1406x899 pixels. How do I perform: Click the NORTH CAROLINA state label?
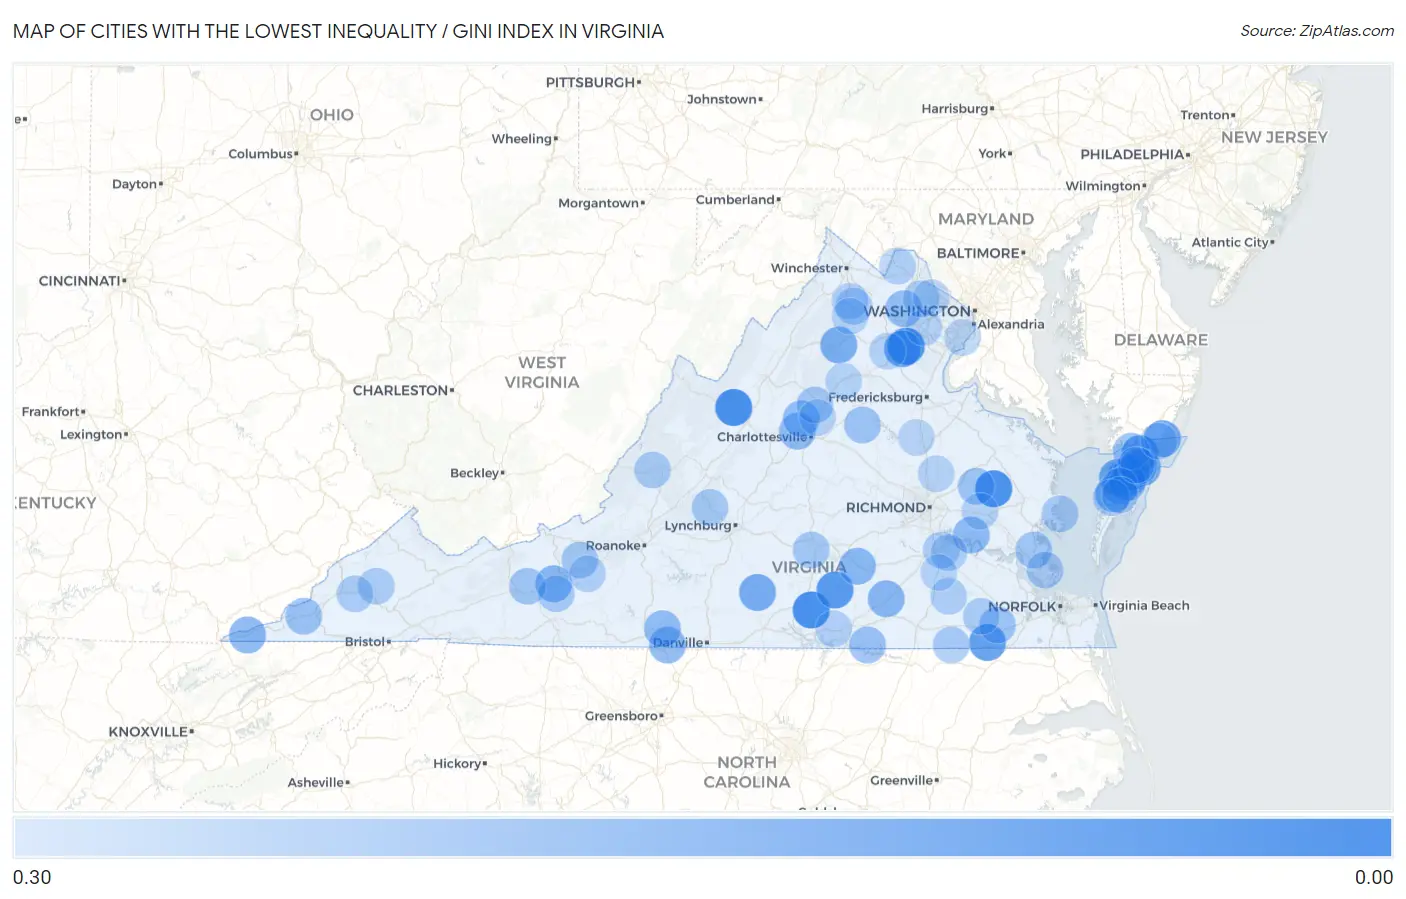click(x=747, y=772)
